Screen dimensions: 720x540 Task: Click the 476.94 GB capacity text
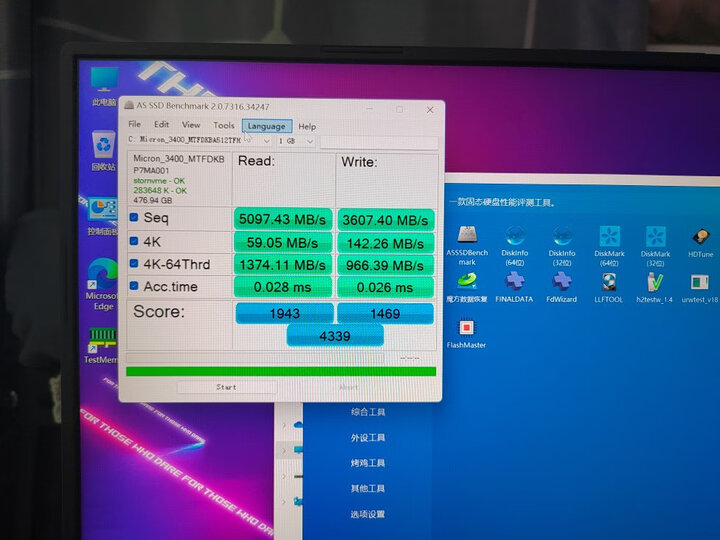(152, 200)
